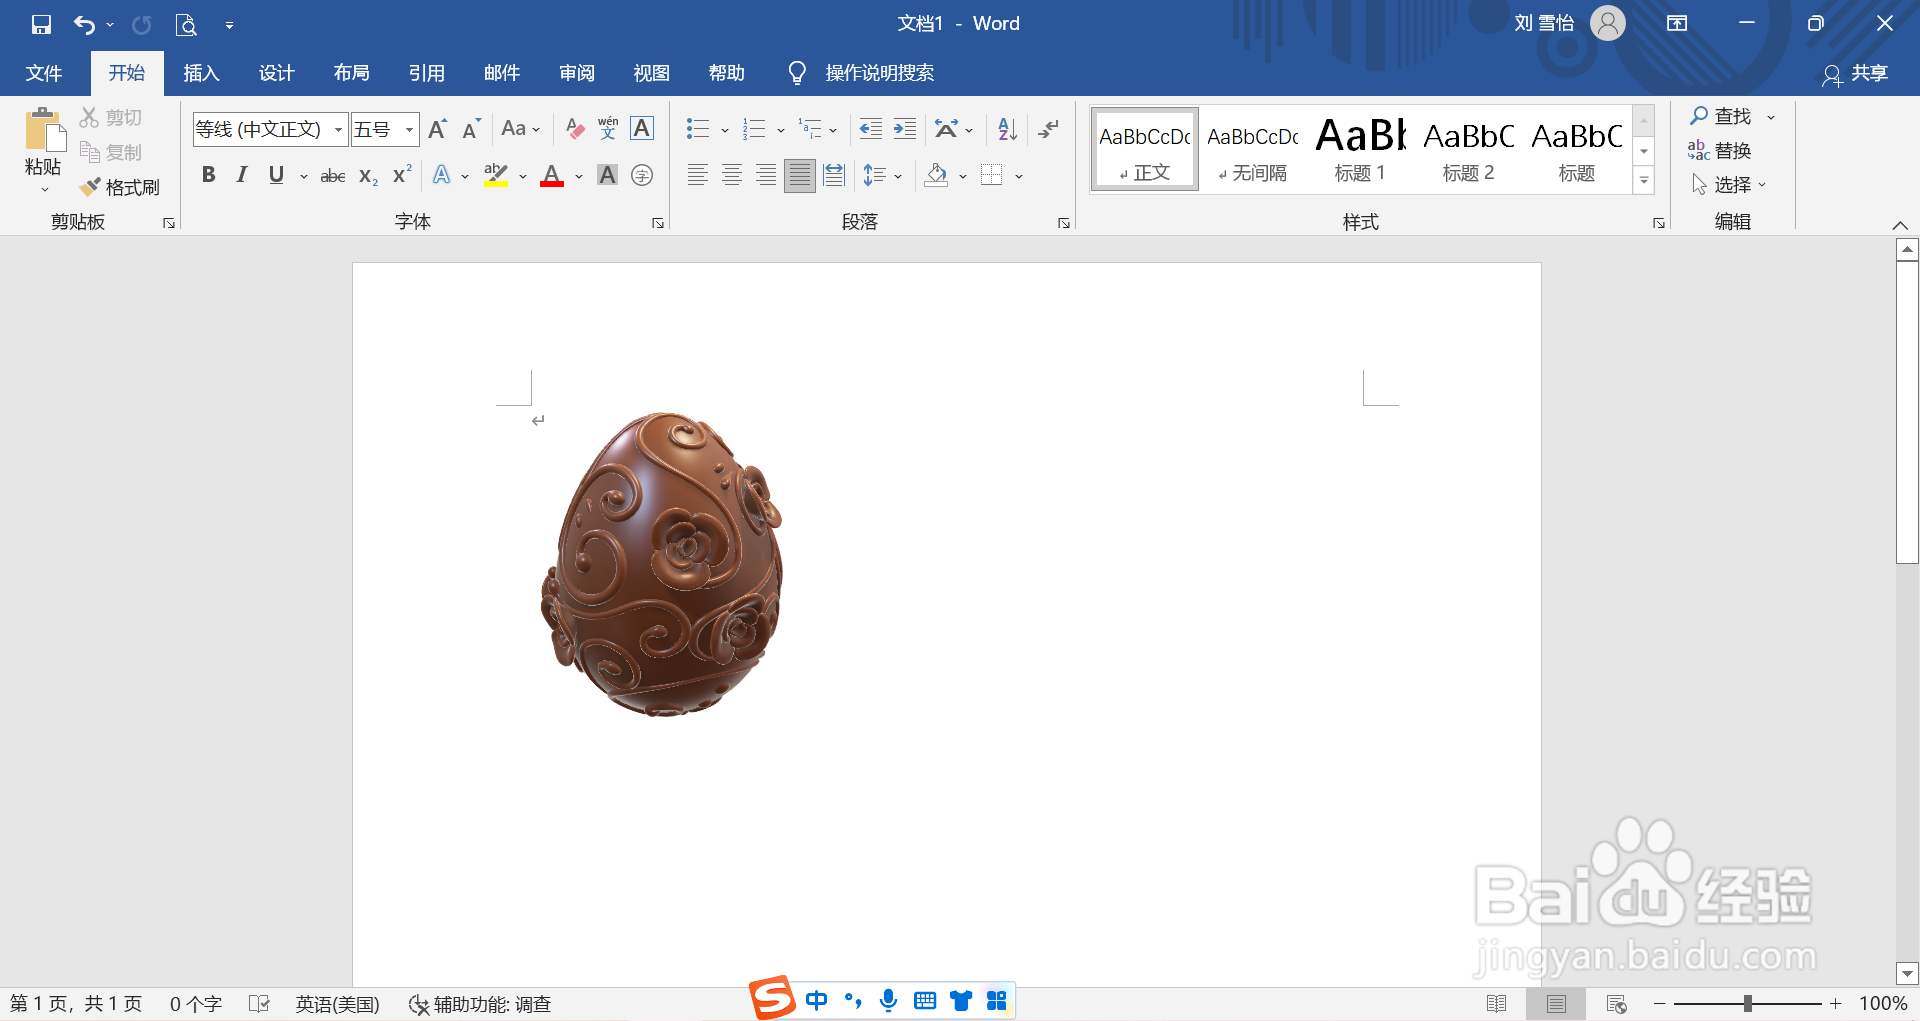Switch to the 插入 ribbon tab
Viewport: 1920px width, 1021px height.
(x=201, y=72)
